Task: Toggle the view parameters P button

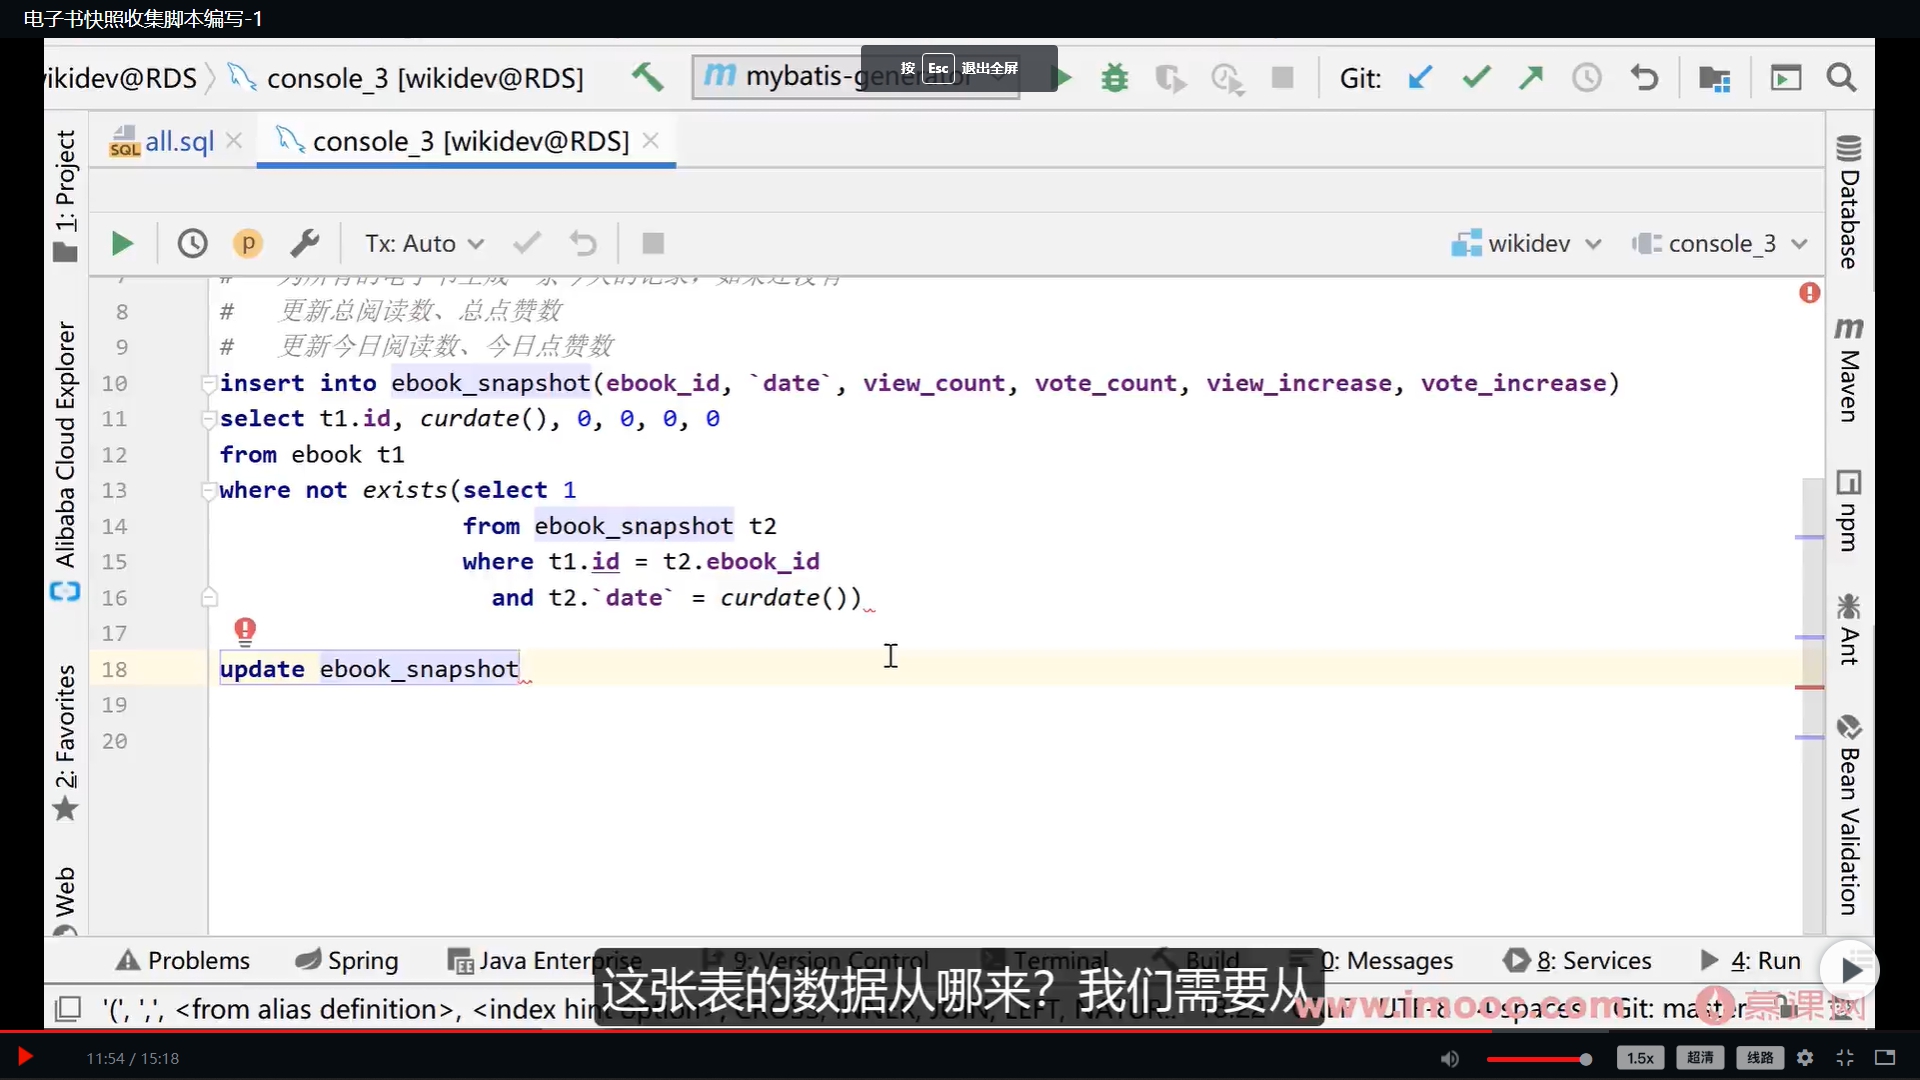Action: click(248, 244)
